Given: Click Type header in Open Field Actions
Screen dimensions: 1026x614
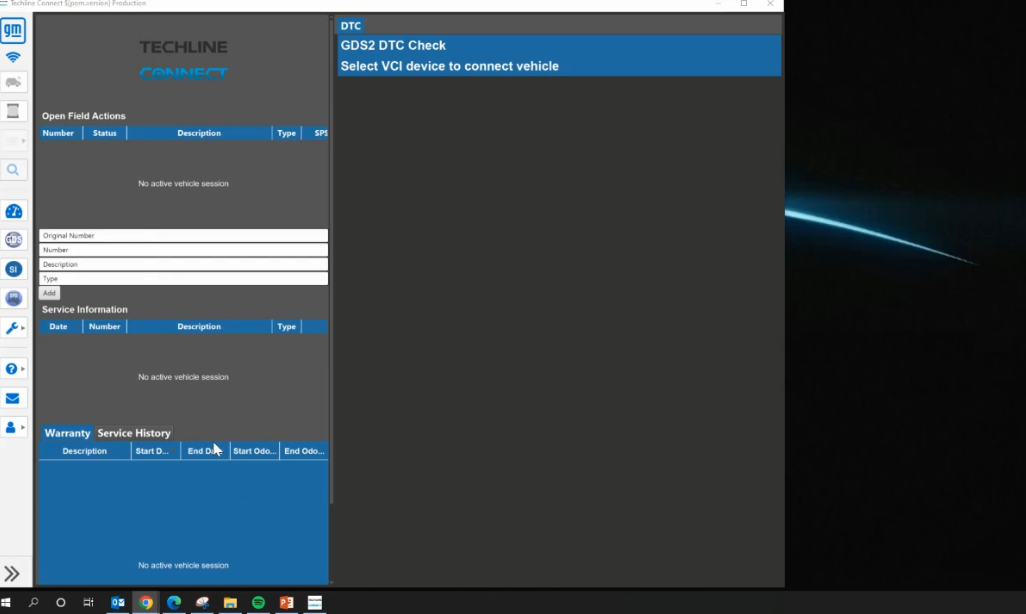Looking at the screenshot, I should [x=287, y=133].
